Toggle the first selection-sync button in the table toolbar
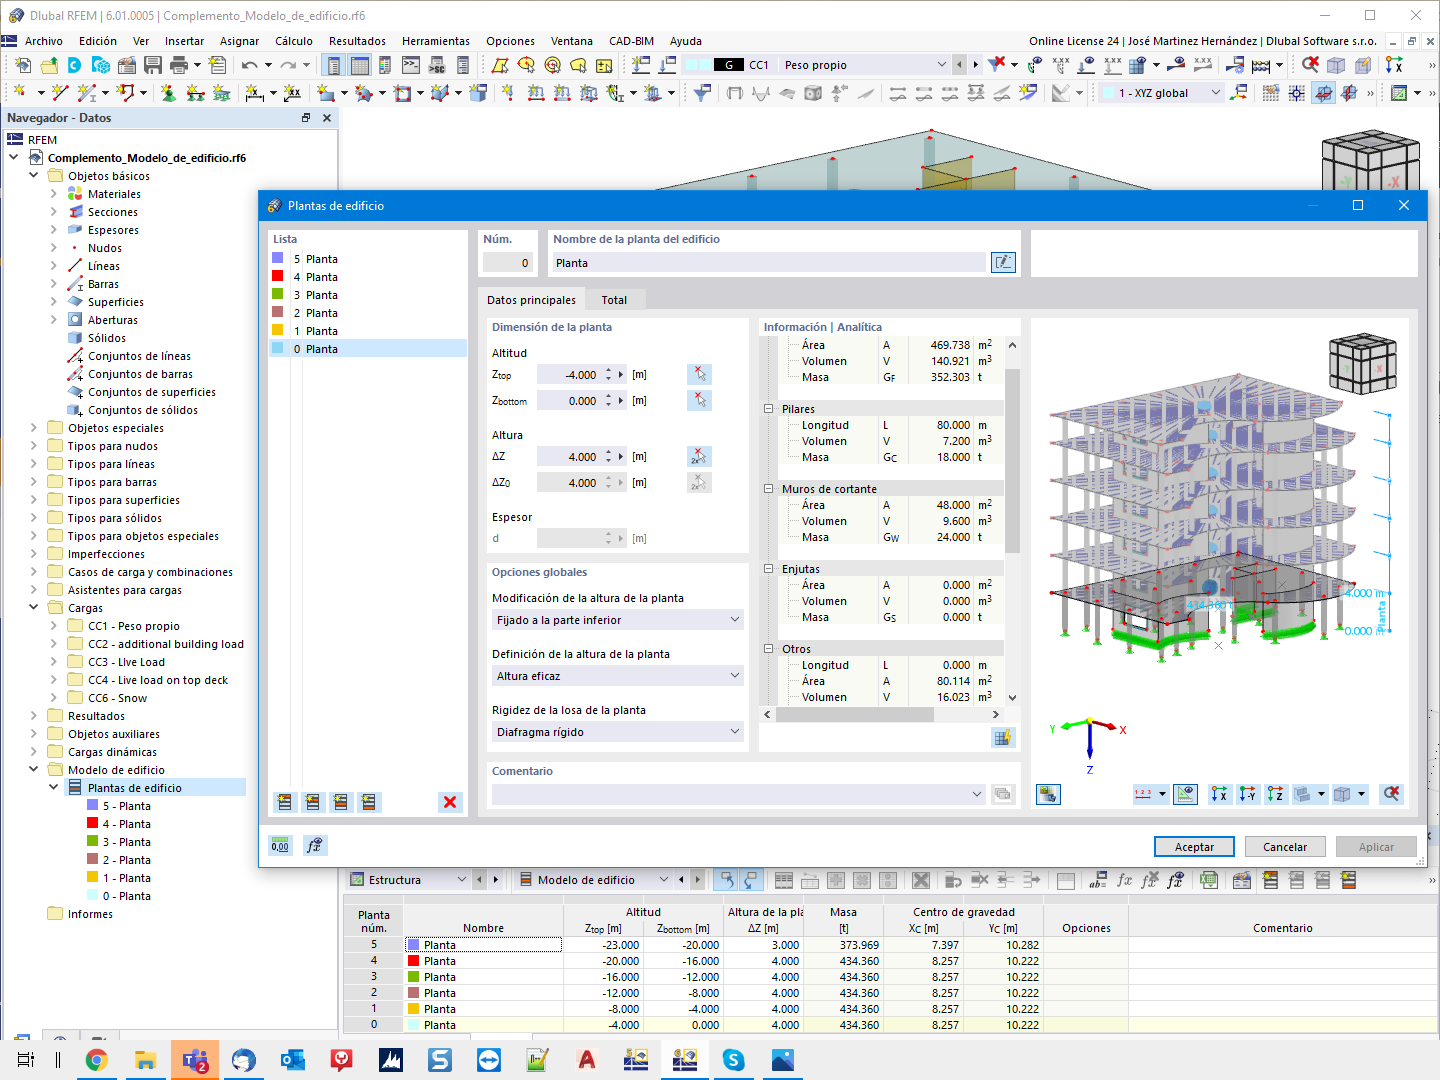The width and height of the screenshot is (1440, 1080). [727, 880]
